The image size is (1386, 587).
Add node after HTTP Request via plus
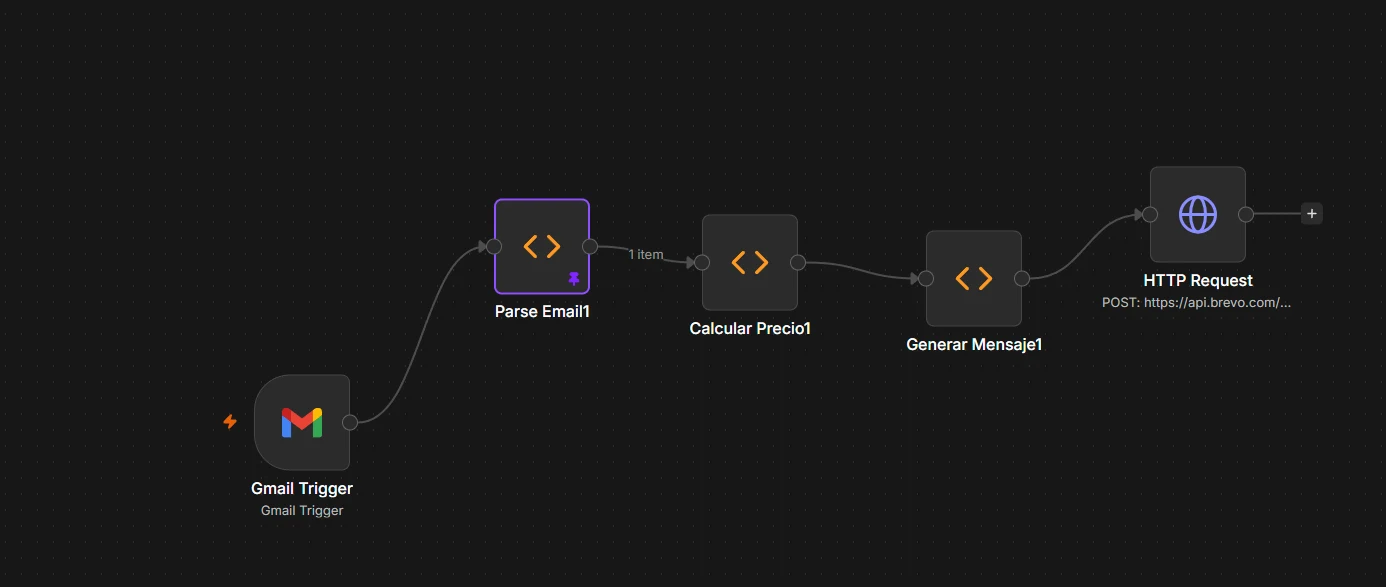click(x=1312, y=214)
